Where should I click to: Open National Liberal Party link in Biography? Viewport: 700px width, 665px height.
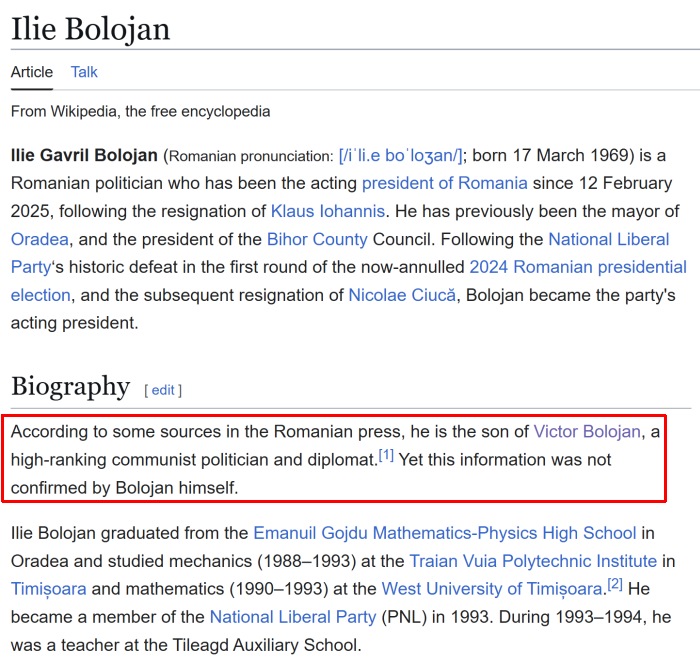point(293,617)
